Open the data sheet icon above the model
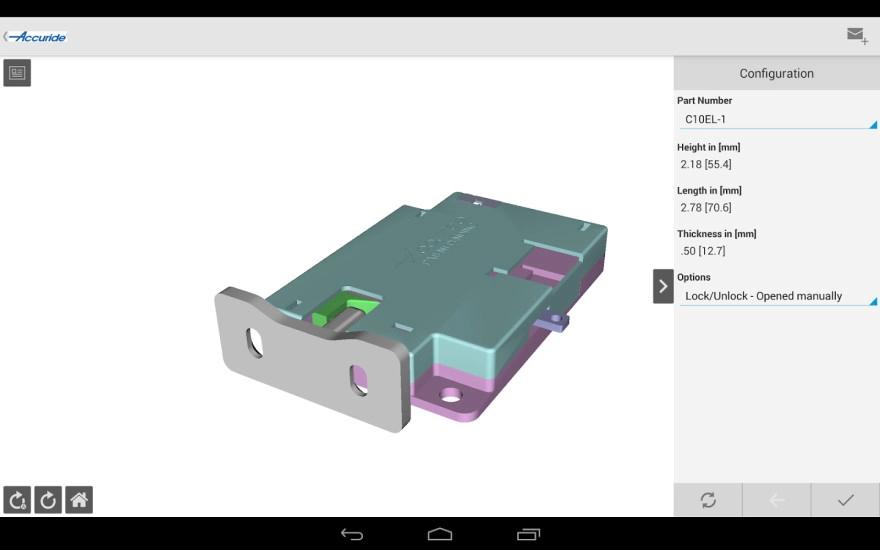880x550 pixels. tap(17, 73)
